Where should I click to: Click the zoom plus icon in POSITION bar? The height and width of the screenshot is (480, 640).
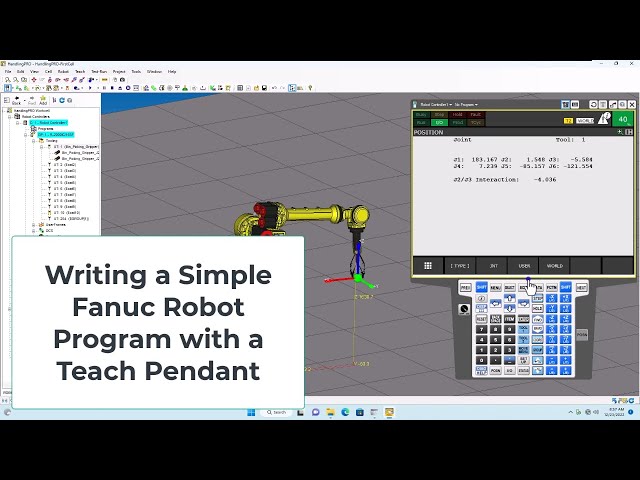620,132
